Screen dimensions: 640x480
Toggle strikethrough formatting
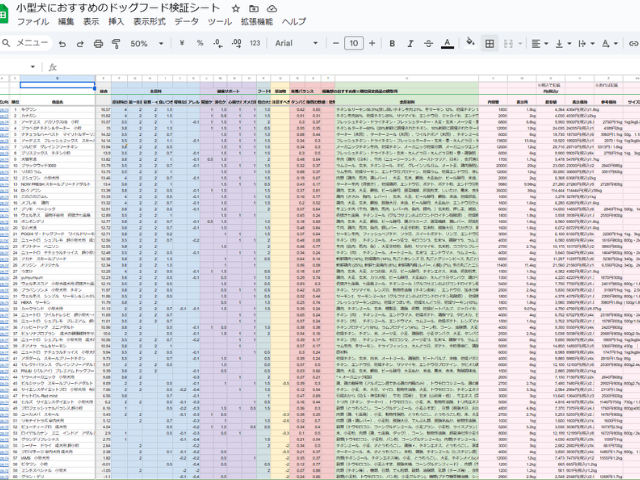tap(428, 43)
